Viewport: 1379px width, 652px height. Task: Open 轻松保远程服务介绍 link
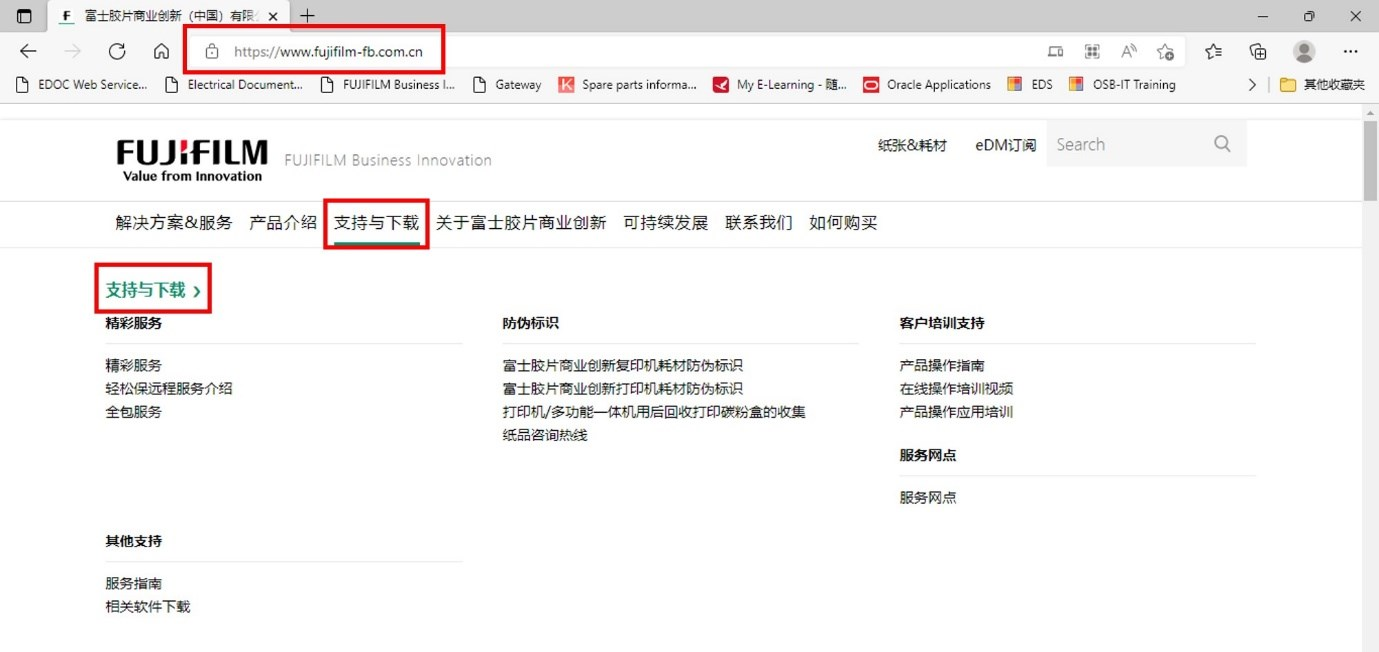click(169, 389)
